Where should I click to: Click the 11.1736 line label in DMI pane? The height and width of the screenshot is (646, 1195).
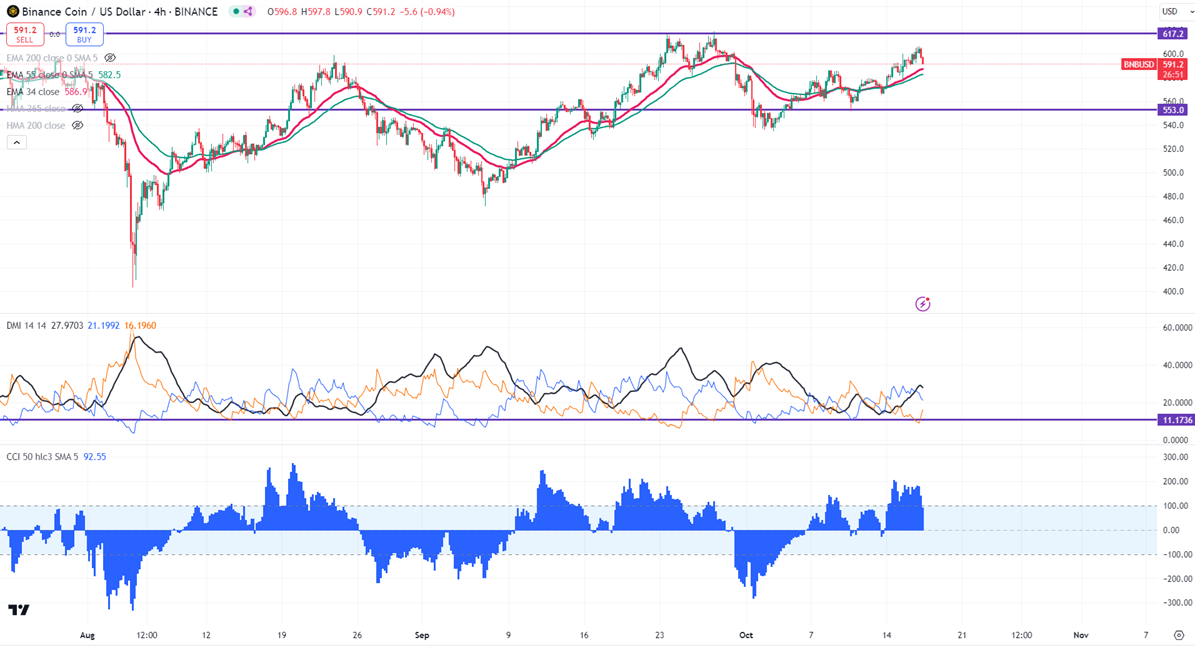click(1176, 420)
